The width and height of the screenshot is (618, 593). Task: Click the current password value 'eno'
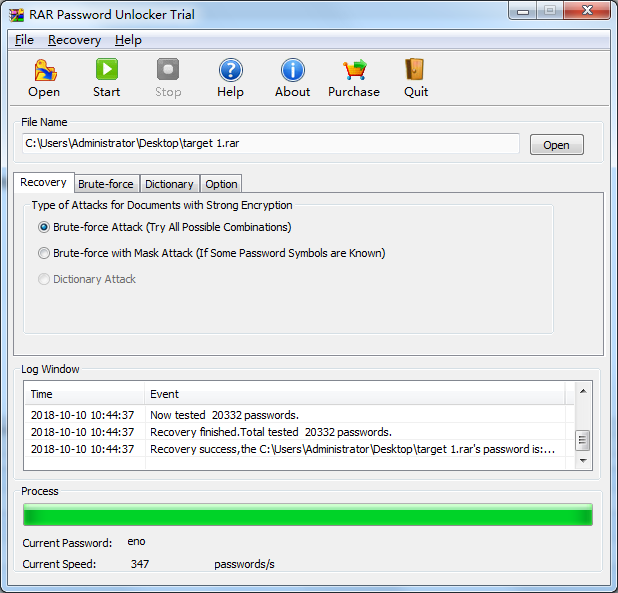[136, 542]
